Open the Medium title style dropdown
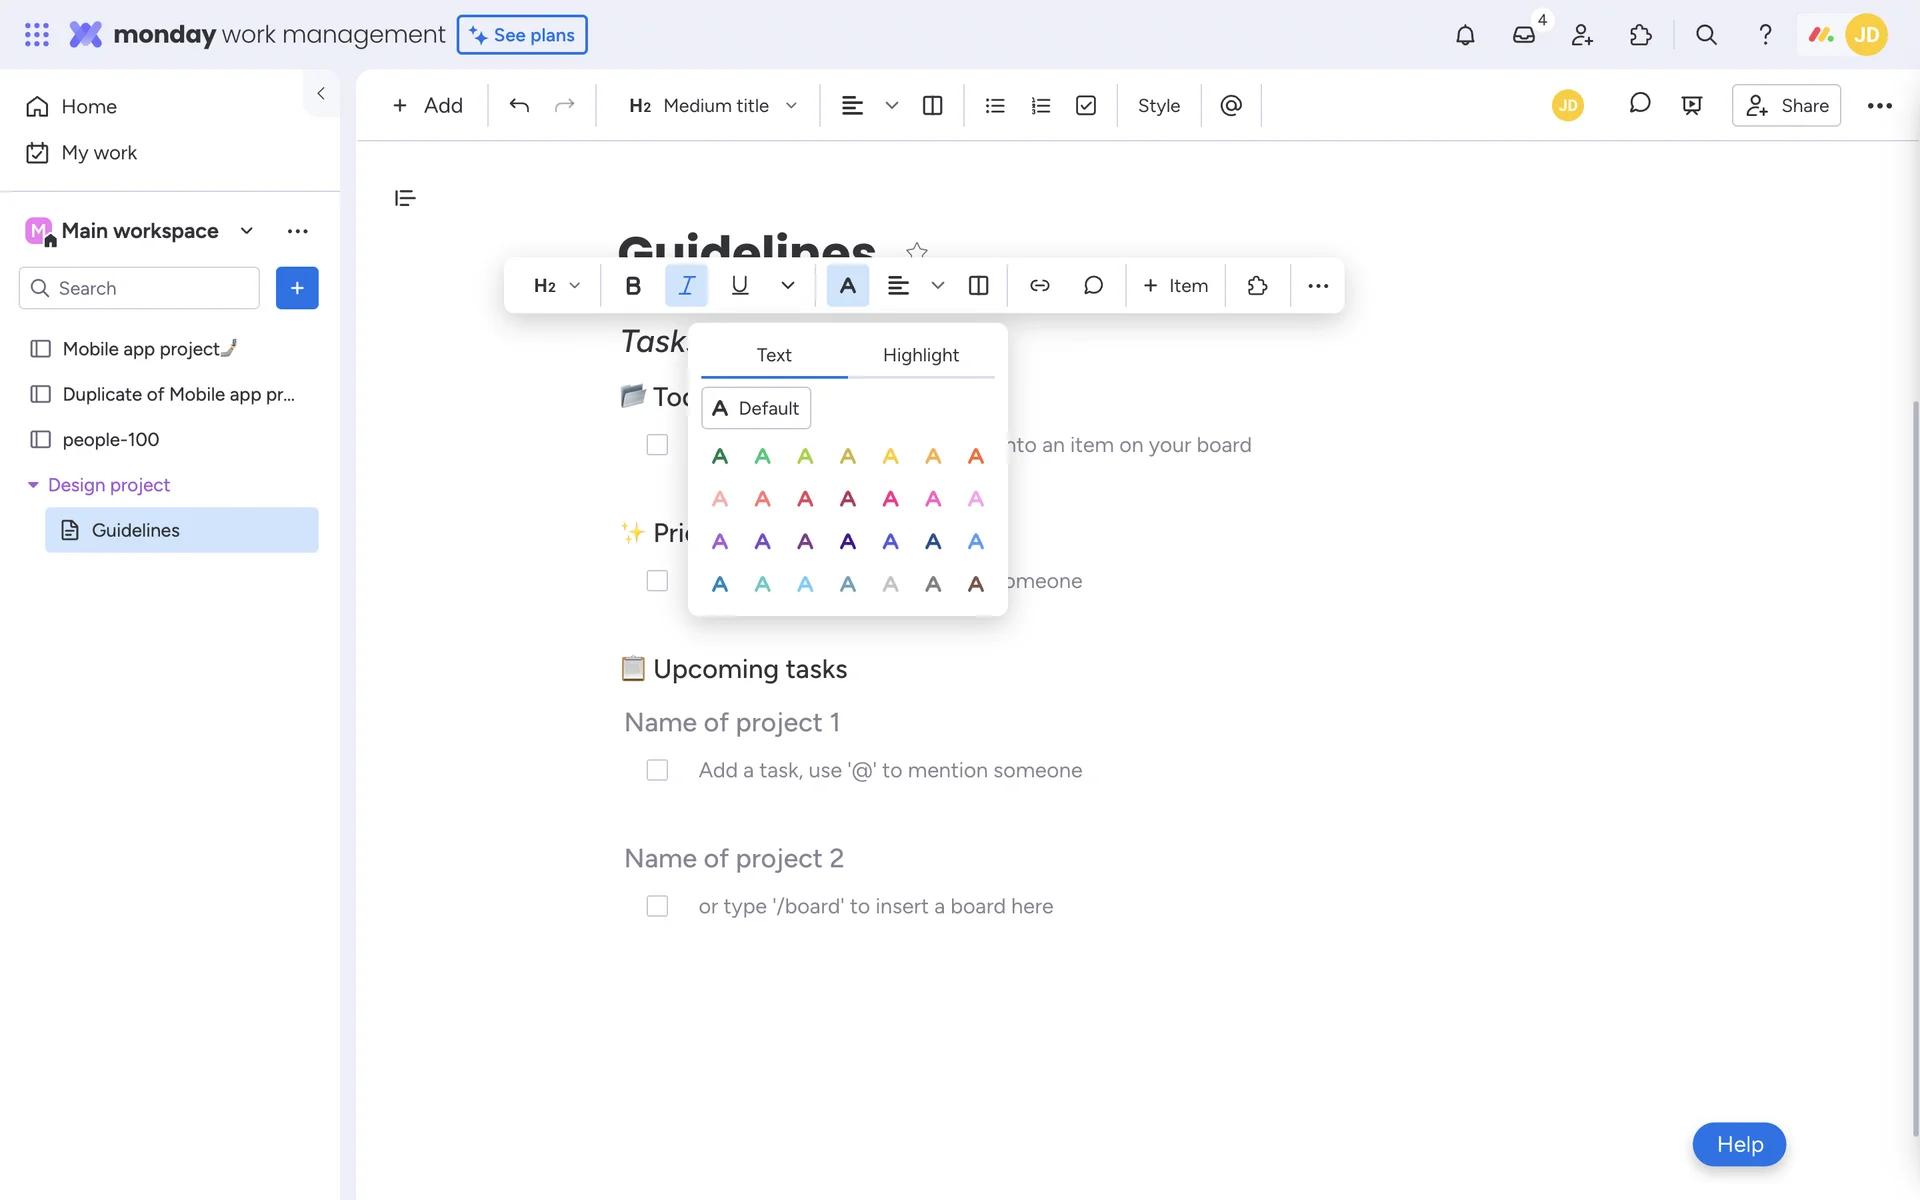Image resolution: width=1920 pixels, height=1200 pixels. 713,106
